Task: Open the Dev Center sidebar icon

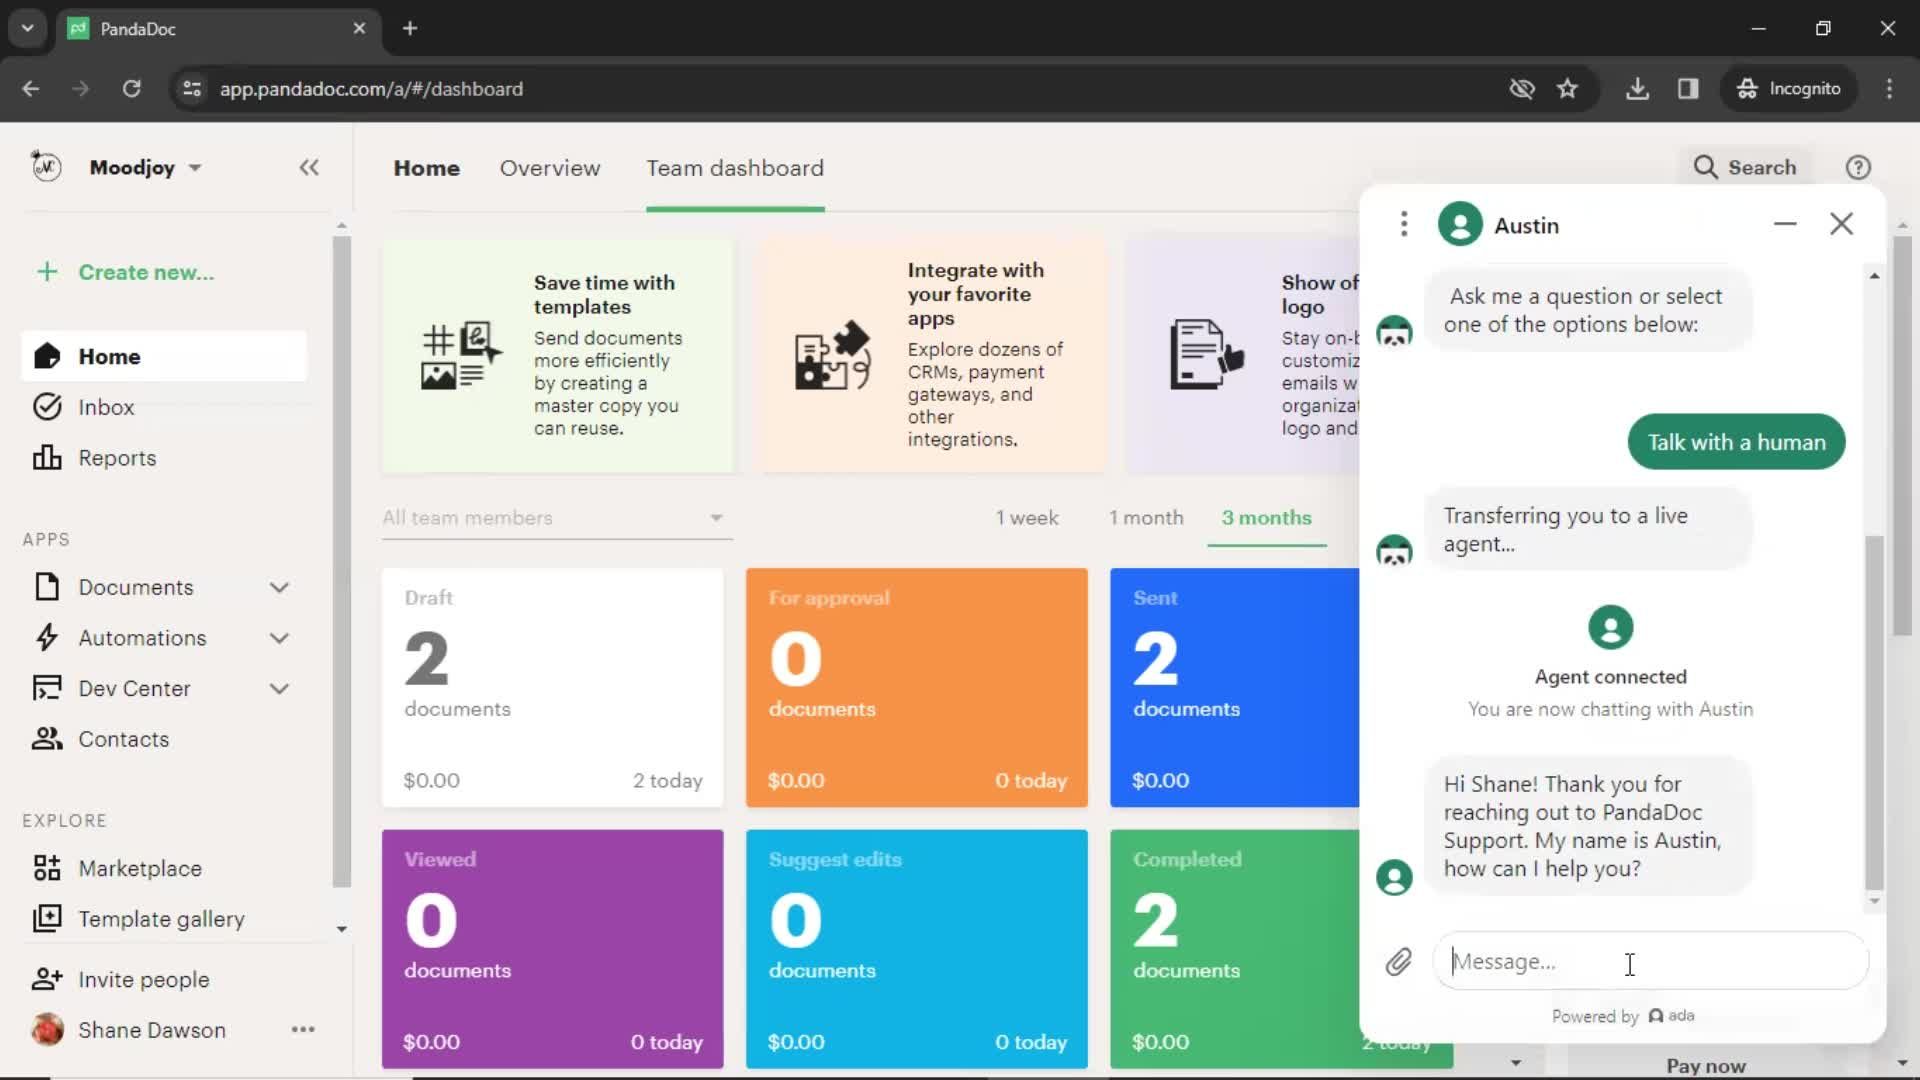Action: click(44, 687)
